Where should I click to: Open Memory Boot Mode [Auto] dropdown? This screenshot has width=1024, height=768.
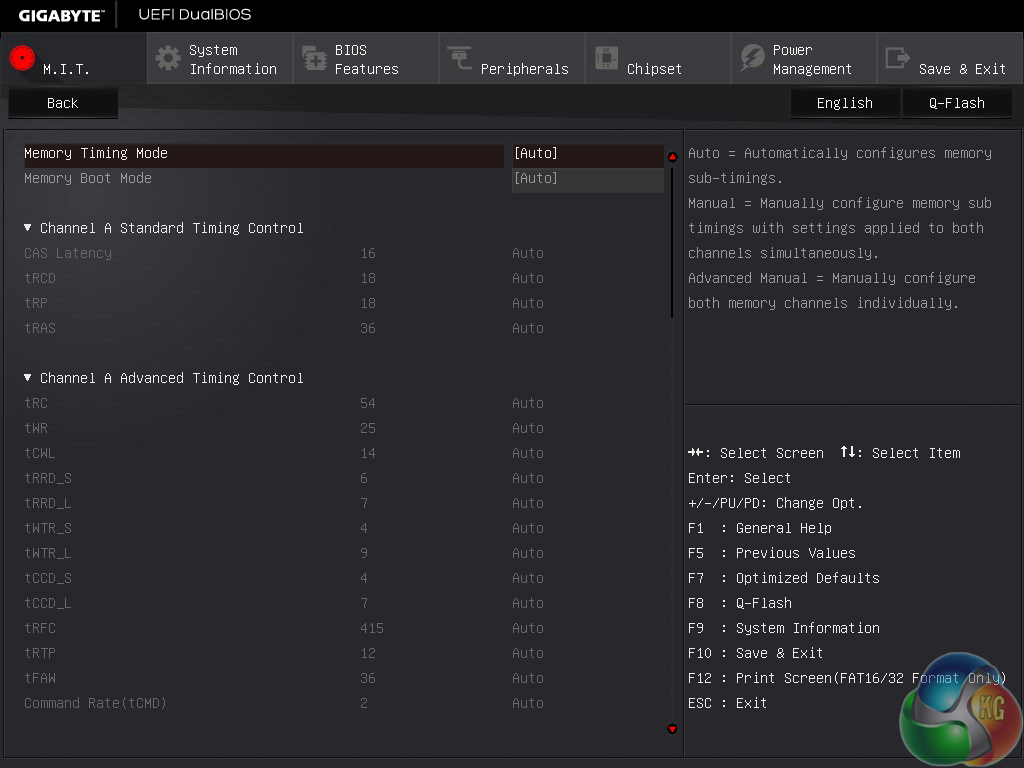click(587, 179)
